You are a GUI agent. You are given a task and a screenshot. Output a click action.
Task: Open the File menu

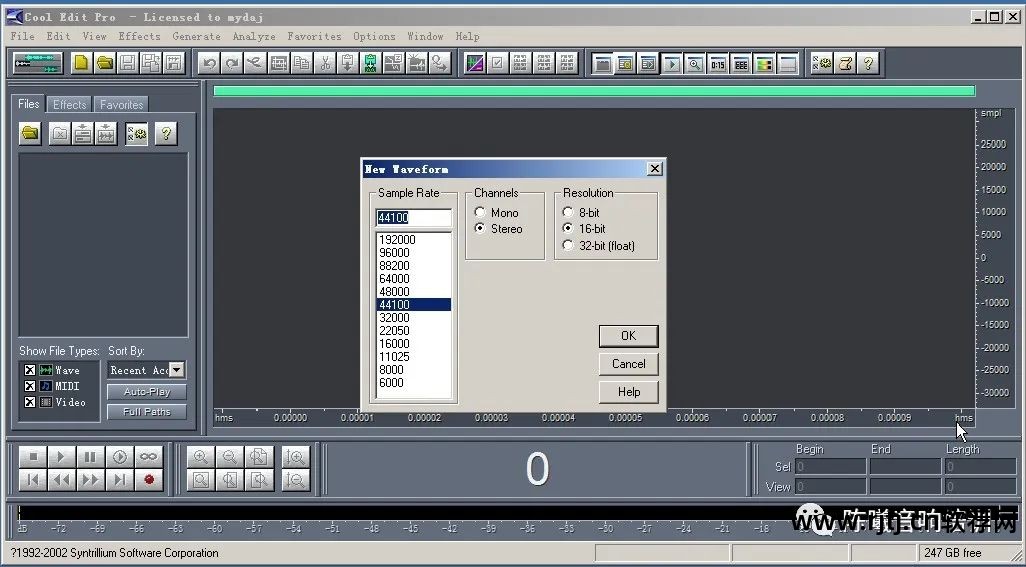click(x=22, y=36)
